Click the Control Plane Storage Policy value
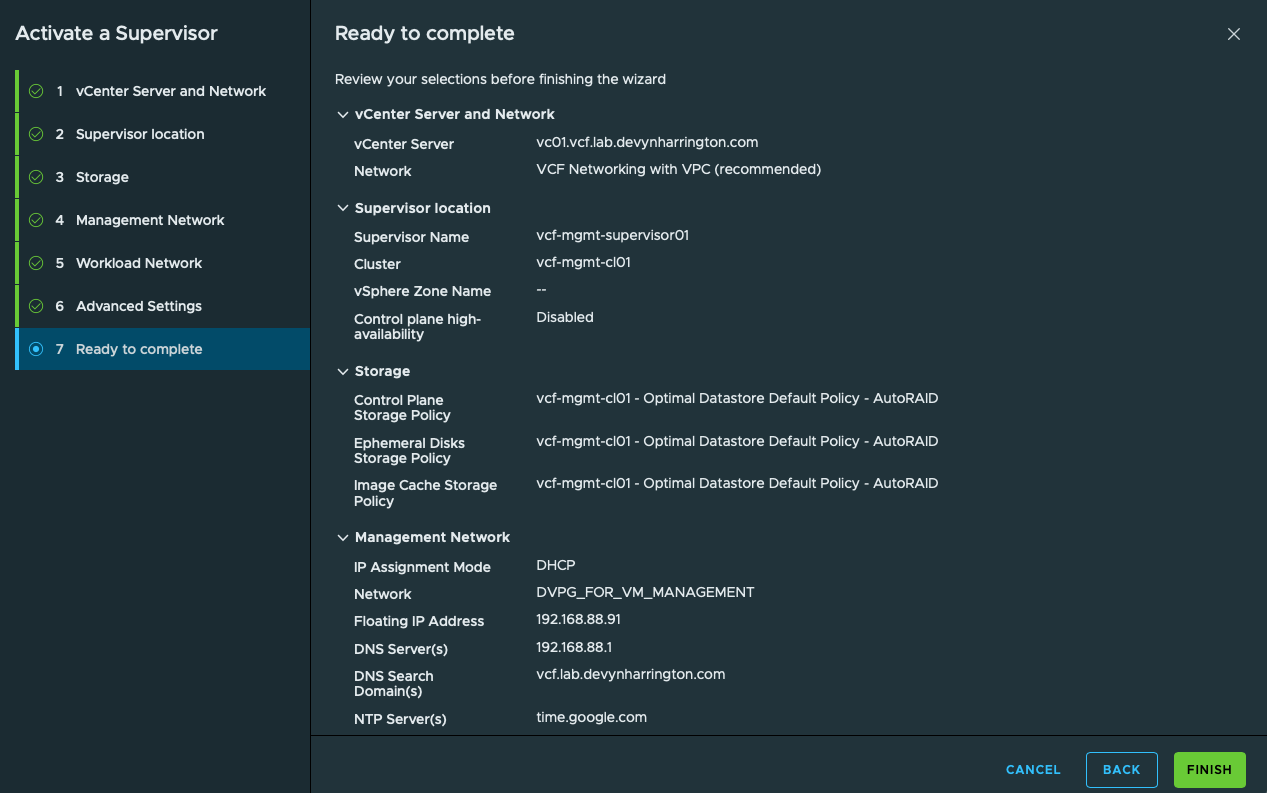 (737, 398)
